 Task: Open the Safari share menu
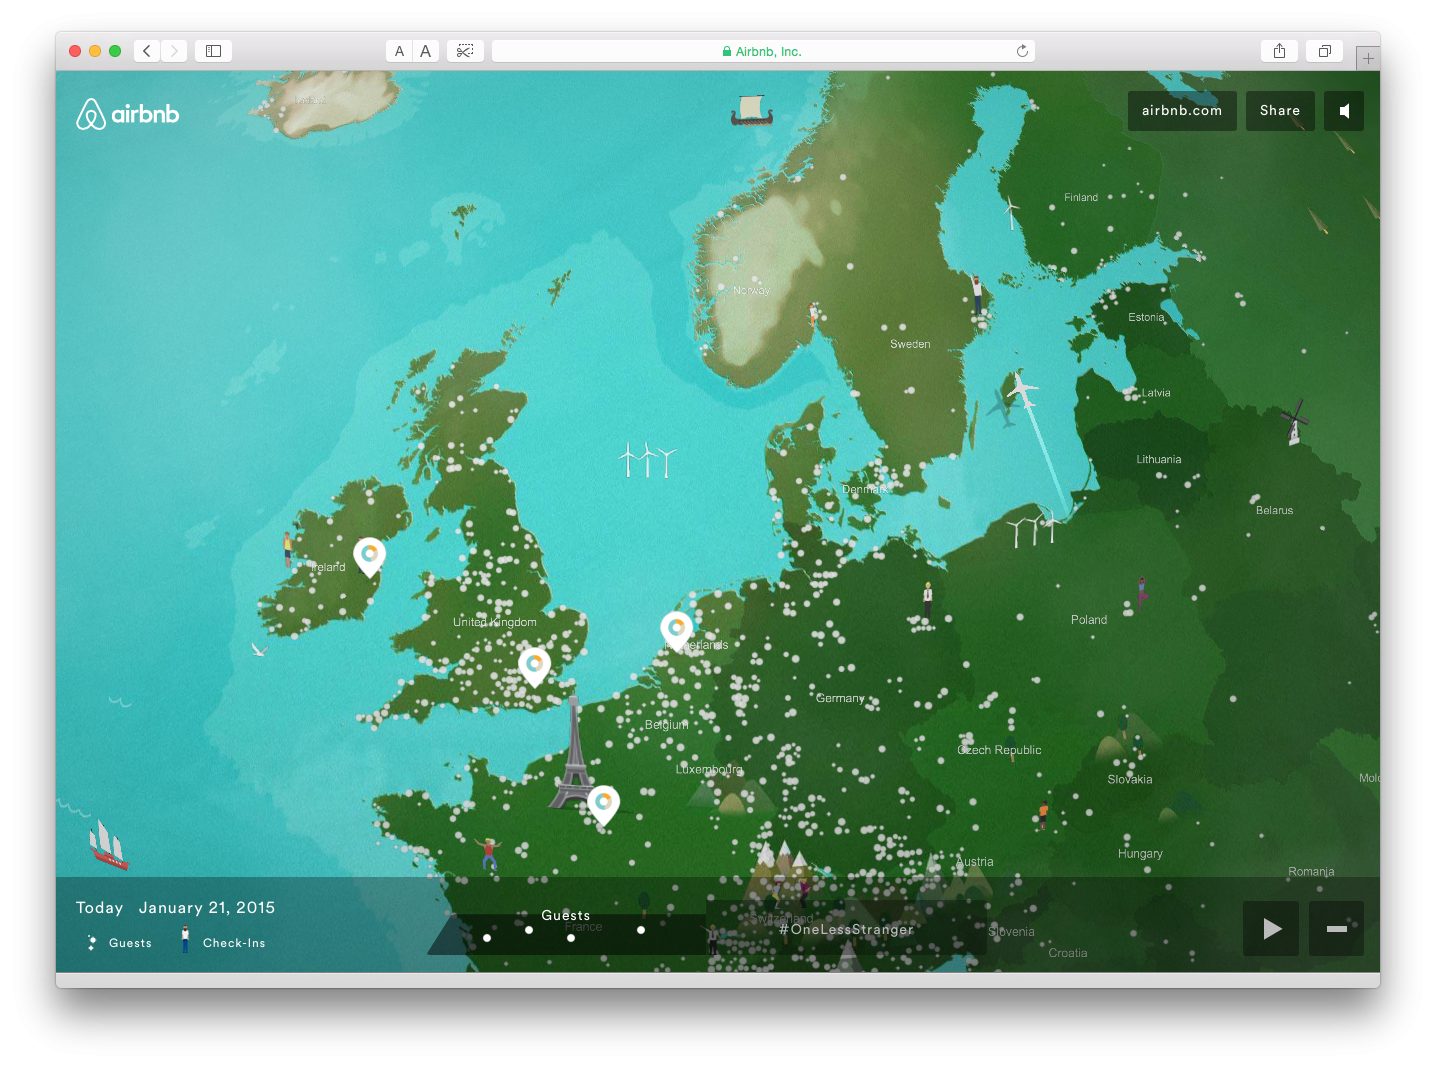tap(1279, 51)
